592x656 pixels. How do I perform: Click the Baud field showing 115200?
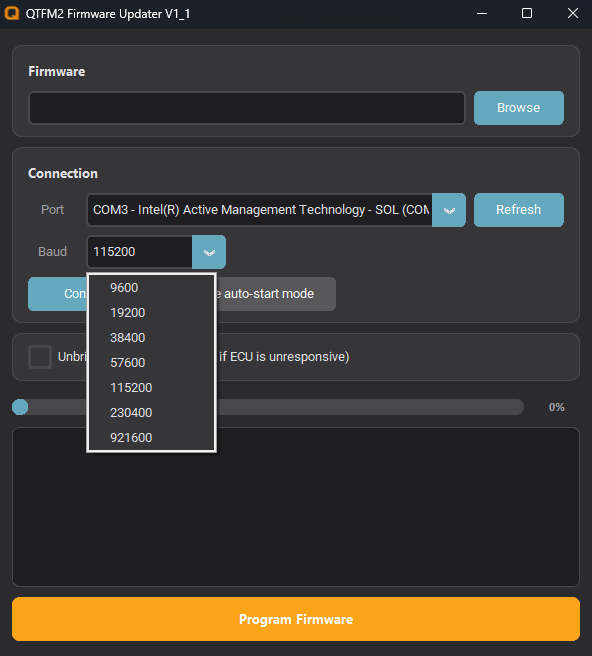139,252
